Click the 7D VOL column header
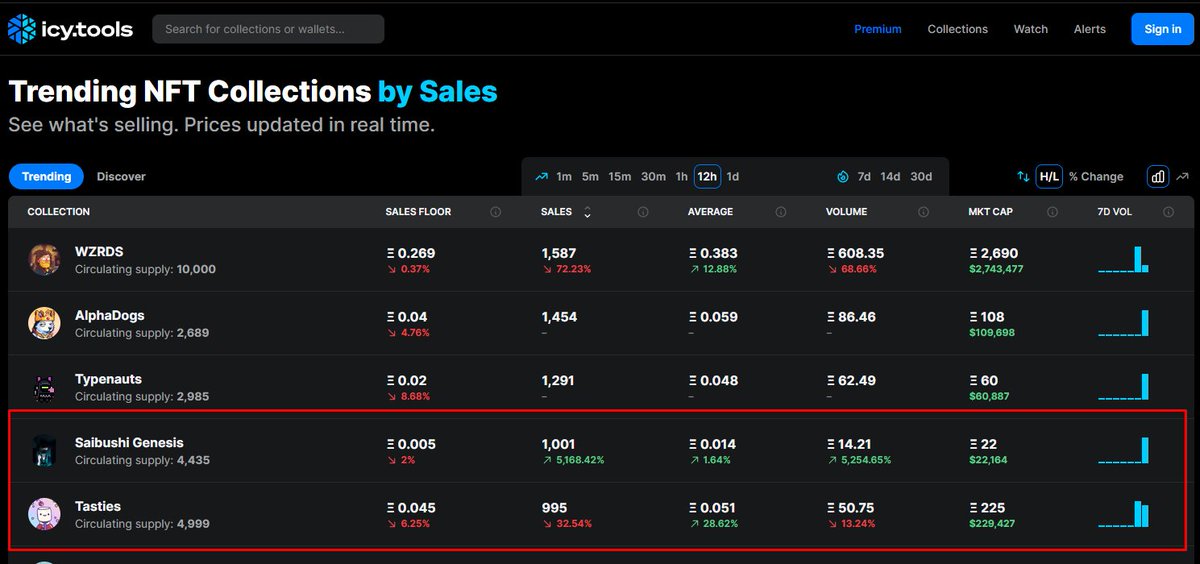Screen dimensions: 1200x564 pos(1116,212)
